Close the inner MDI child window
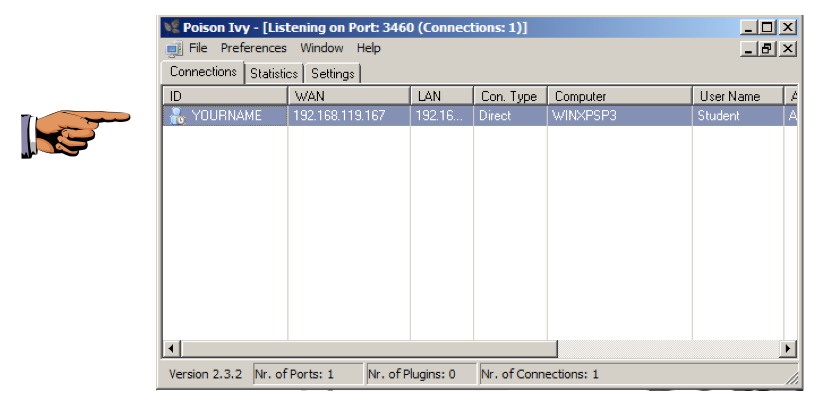 pos(787,48)
